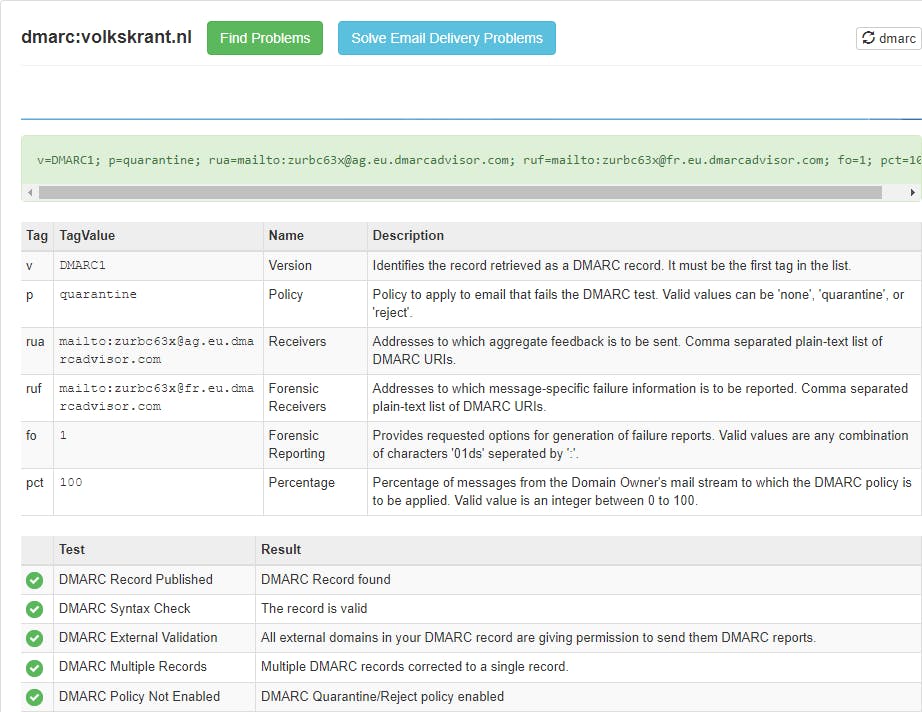
Task: Click the DMARC Policy Not Enabled test name
Action: pyautogui.click(x=139, y=696)
